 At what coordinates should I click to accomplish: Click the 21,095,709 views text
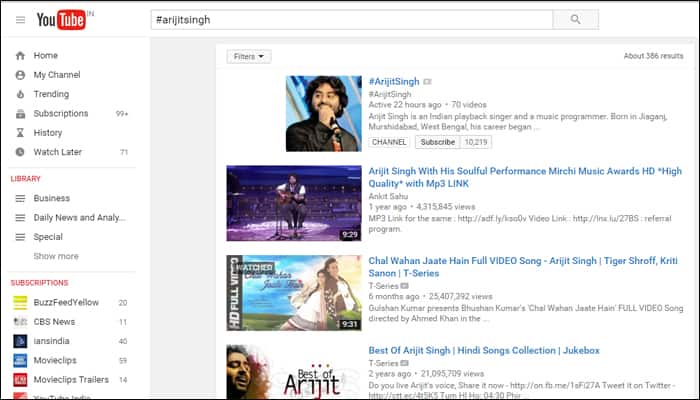pos(452,374)
